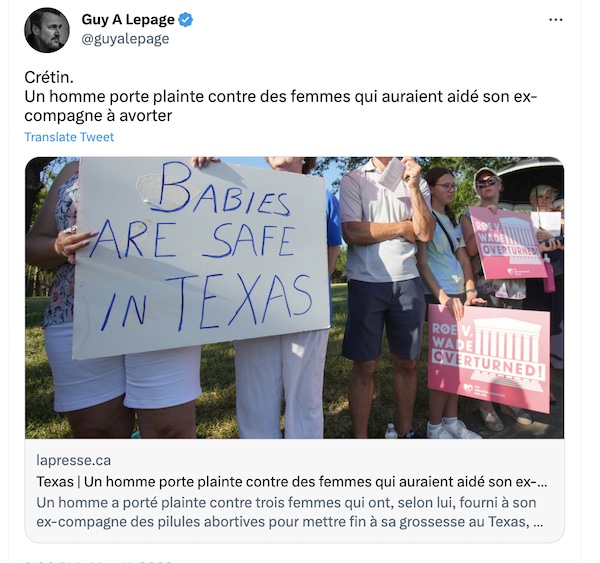The image size is (600, 563).
Task: Click the hand with long nails holding the sign
Action: [x=73, y=242]
